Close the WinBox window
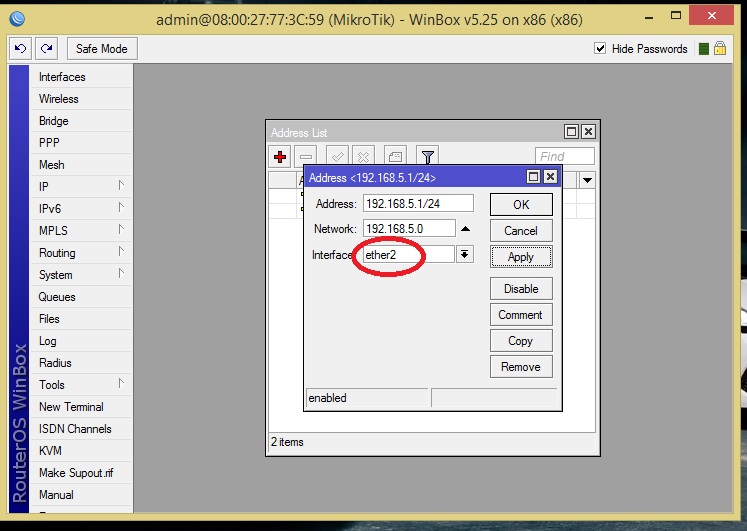Screen dimensions: 747x531 [x=712, y=16]
